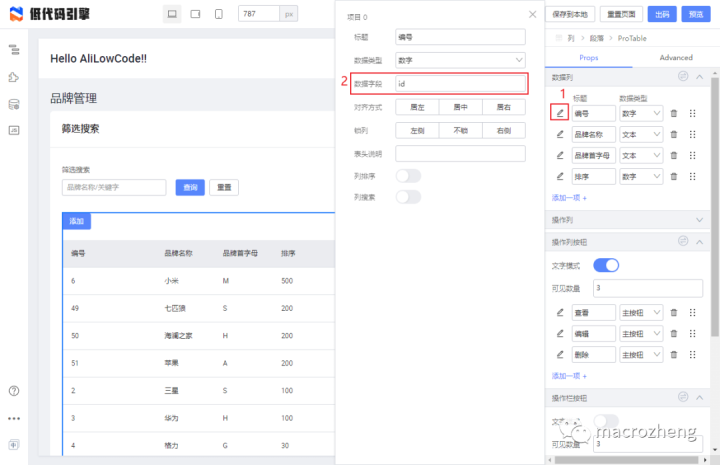Open the JS source panel icon
The height and width of the screenshot is (465, 720).
(14, 130)
